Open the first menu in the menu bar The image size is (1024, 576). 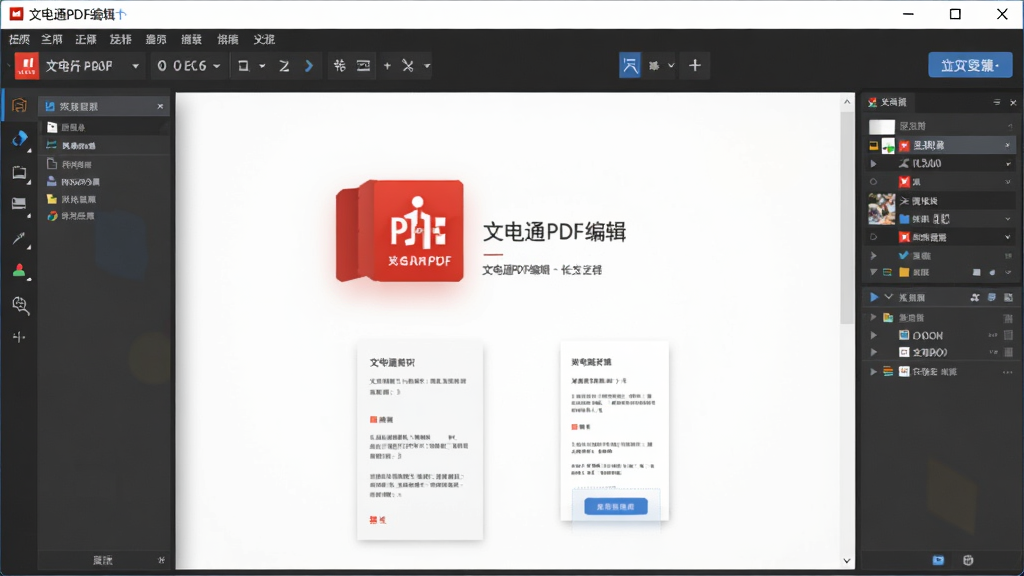pyautogui.click(x=19, y=39)
